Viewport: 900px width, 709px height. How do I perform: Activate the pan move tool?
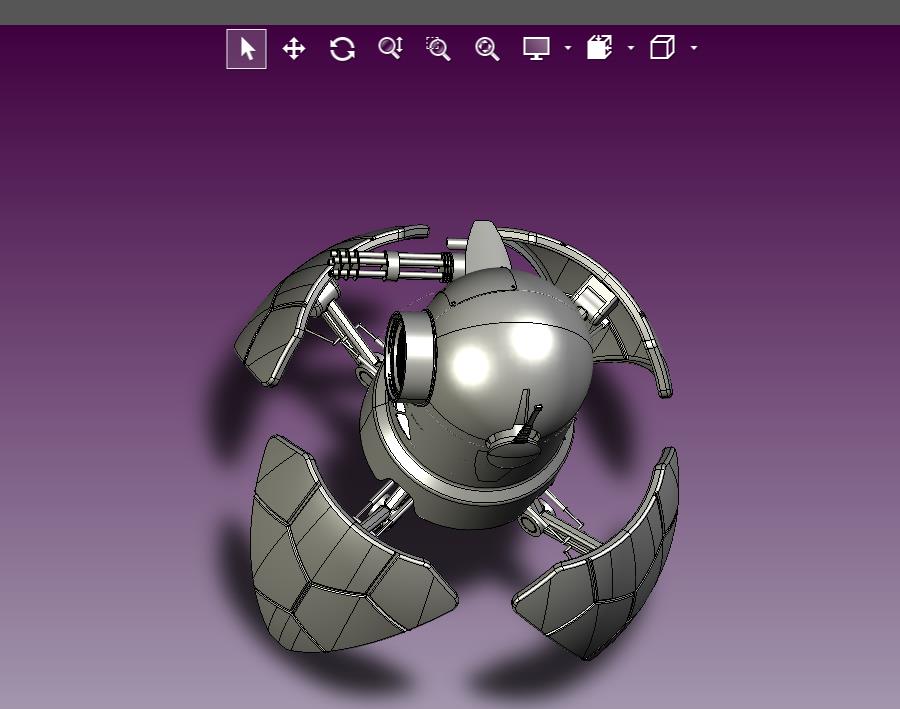click(294, 49)
